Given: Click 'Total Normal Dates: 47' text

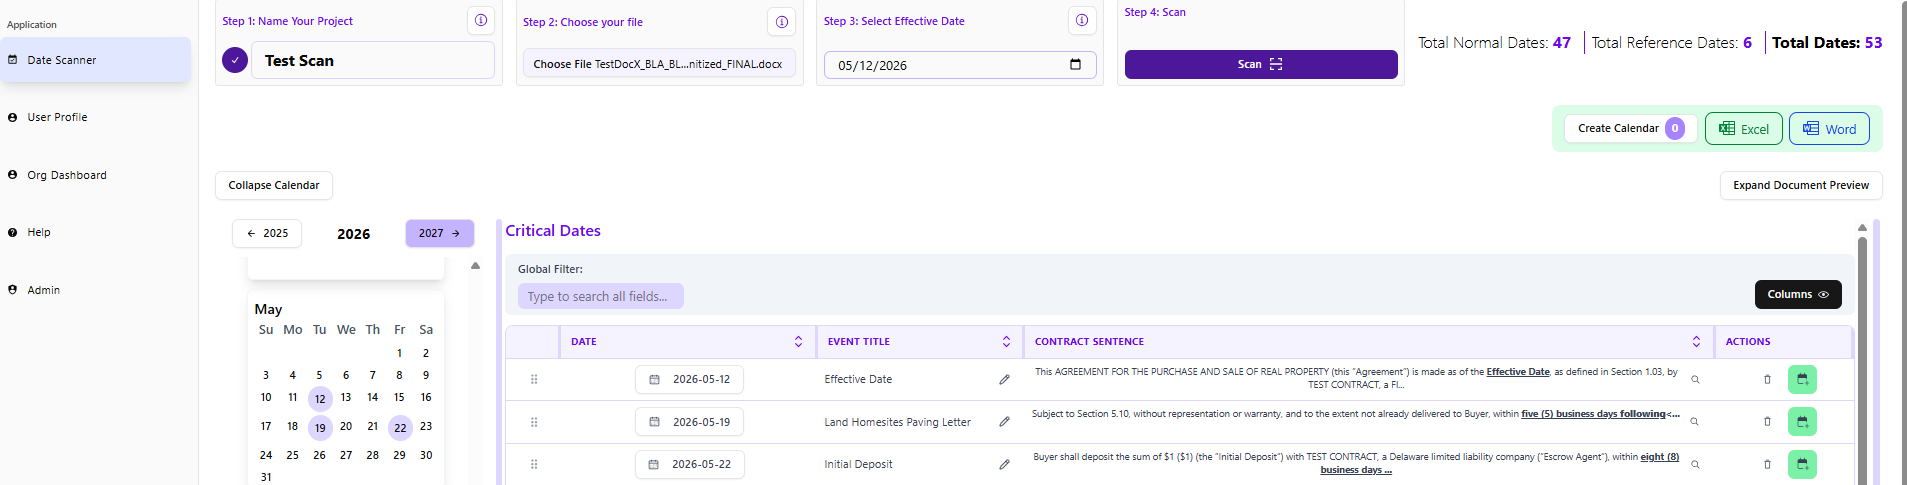Looking at the screenshot, I should click(x=1494, y=43).
